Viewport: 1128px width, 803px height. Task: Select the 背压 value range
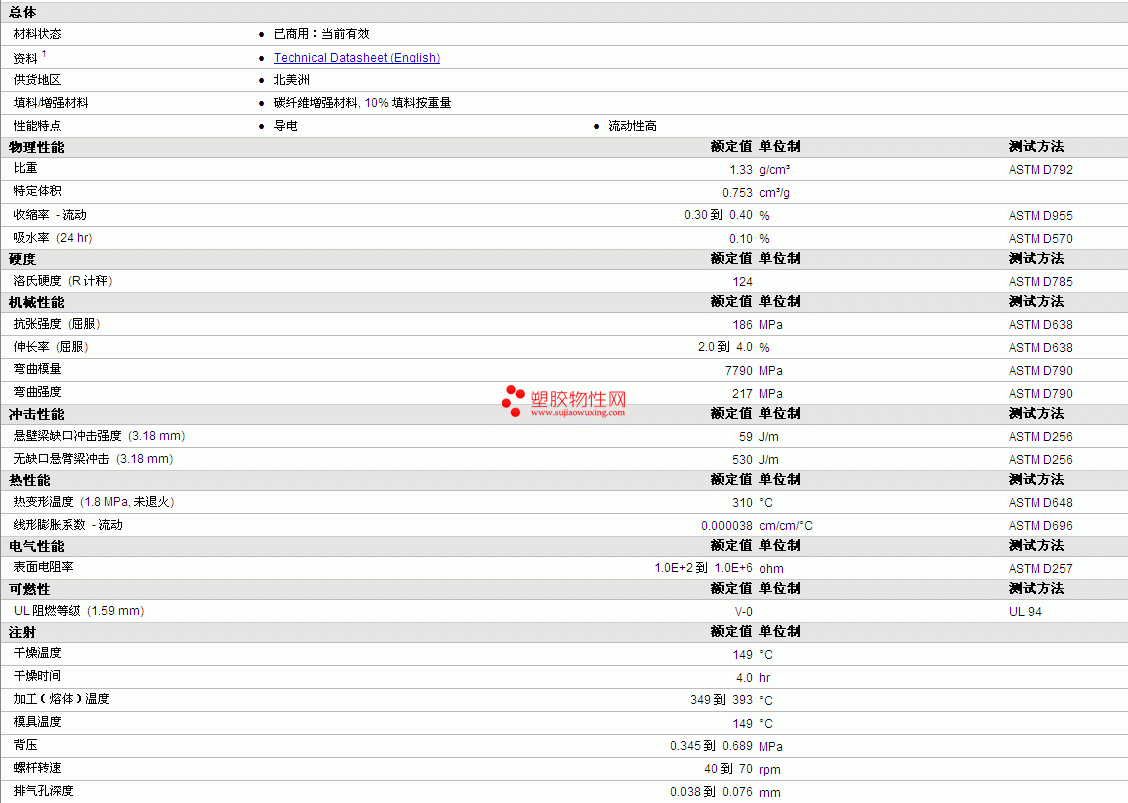[711, 746]
